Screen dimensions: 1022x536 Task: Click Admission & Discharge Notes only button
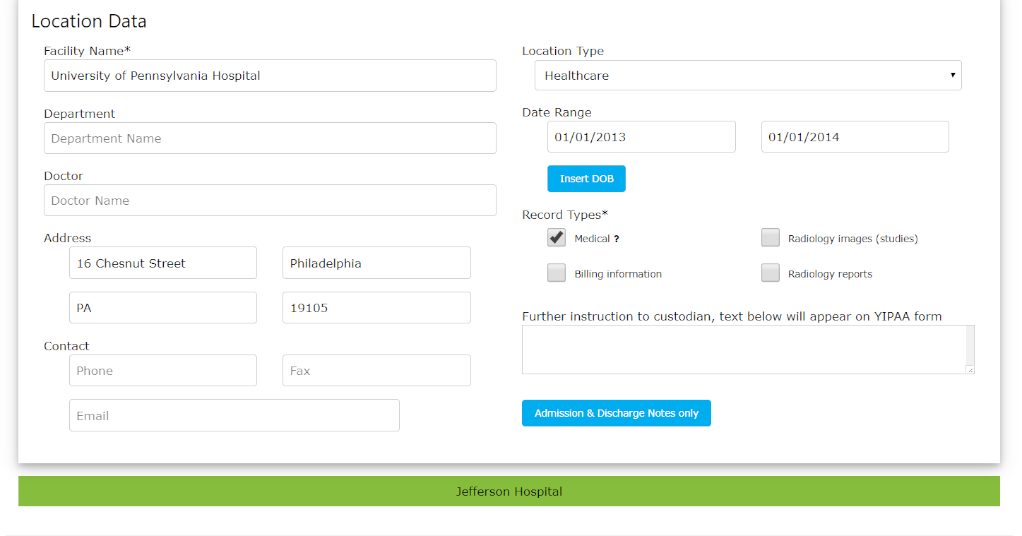(616, 413)
